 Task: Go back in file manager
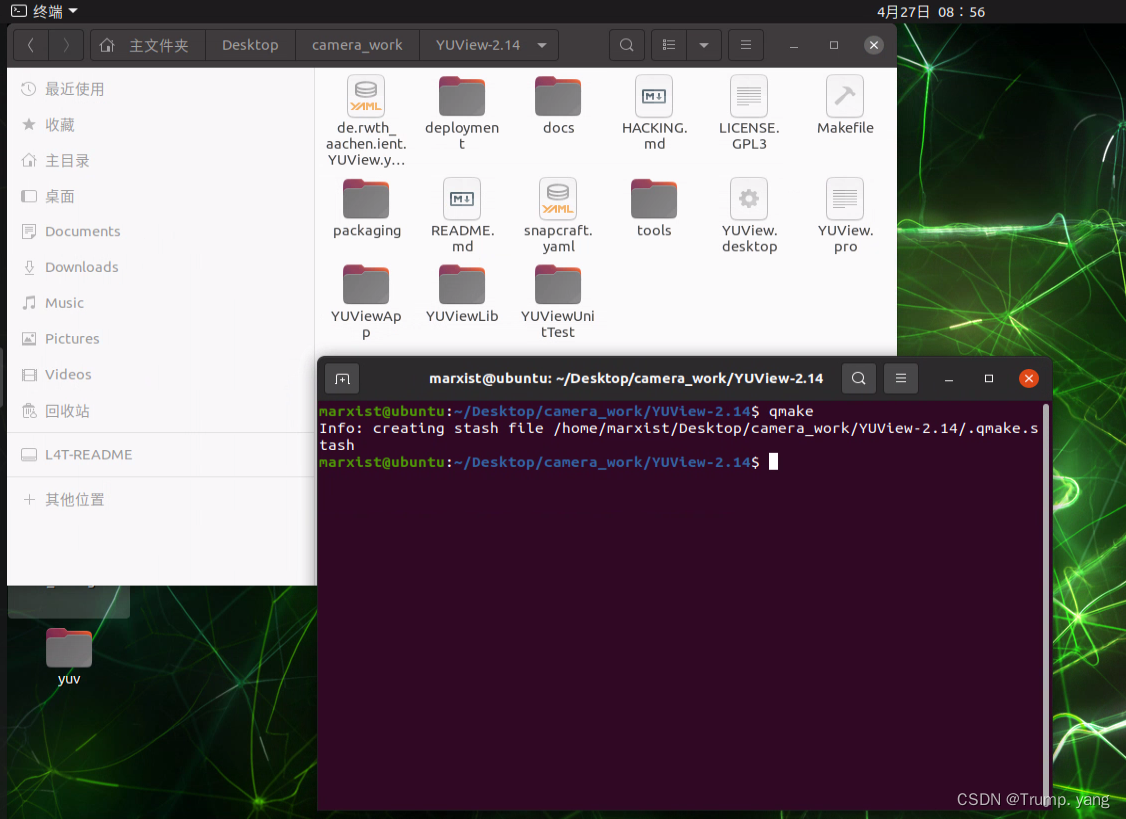click(31, 45)
